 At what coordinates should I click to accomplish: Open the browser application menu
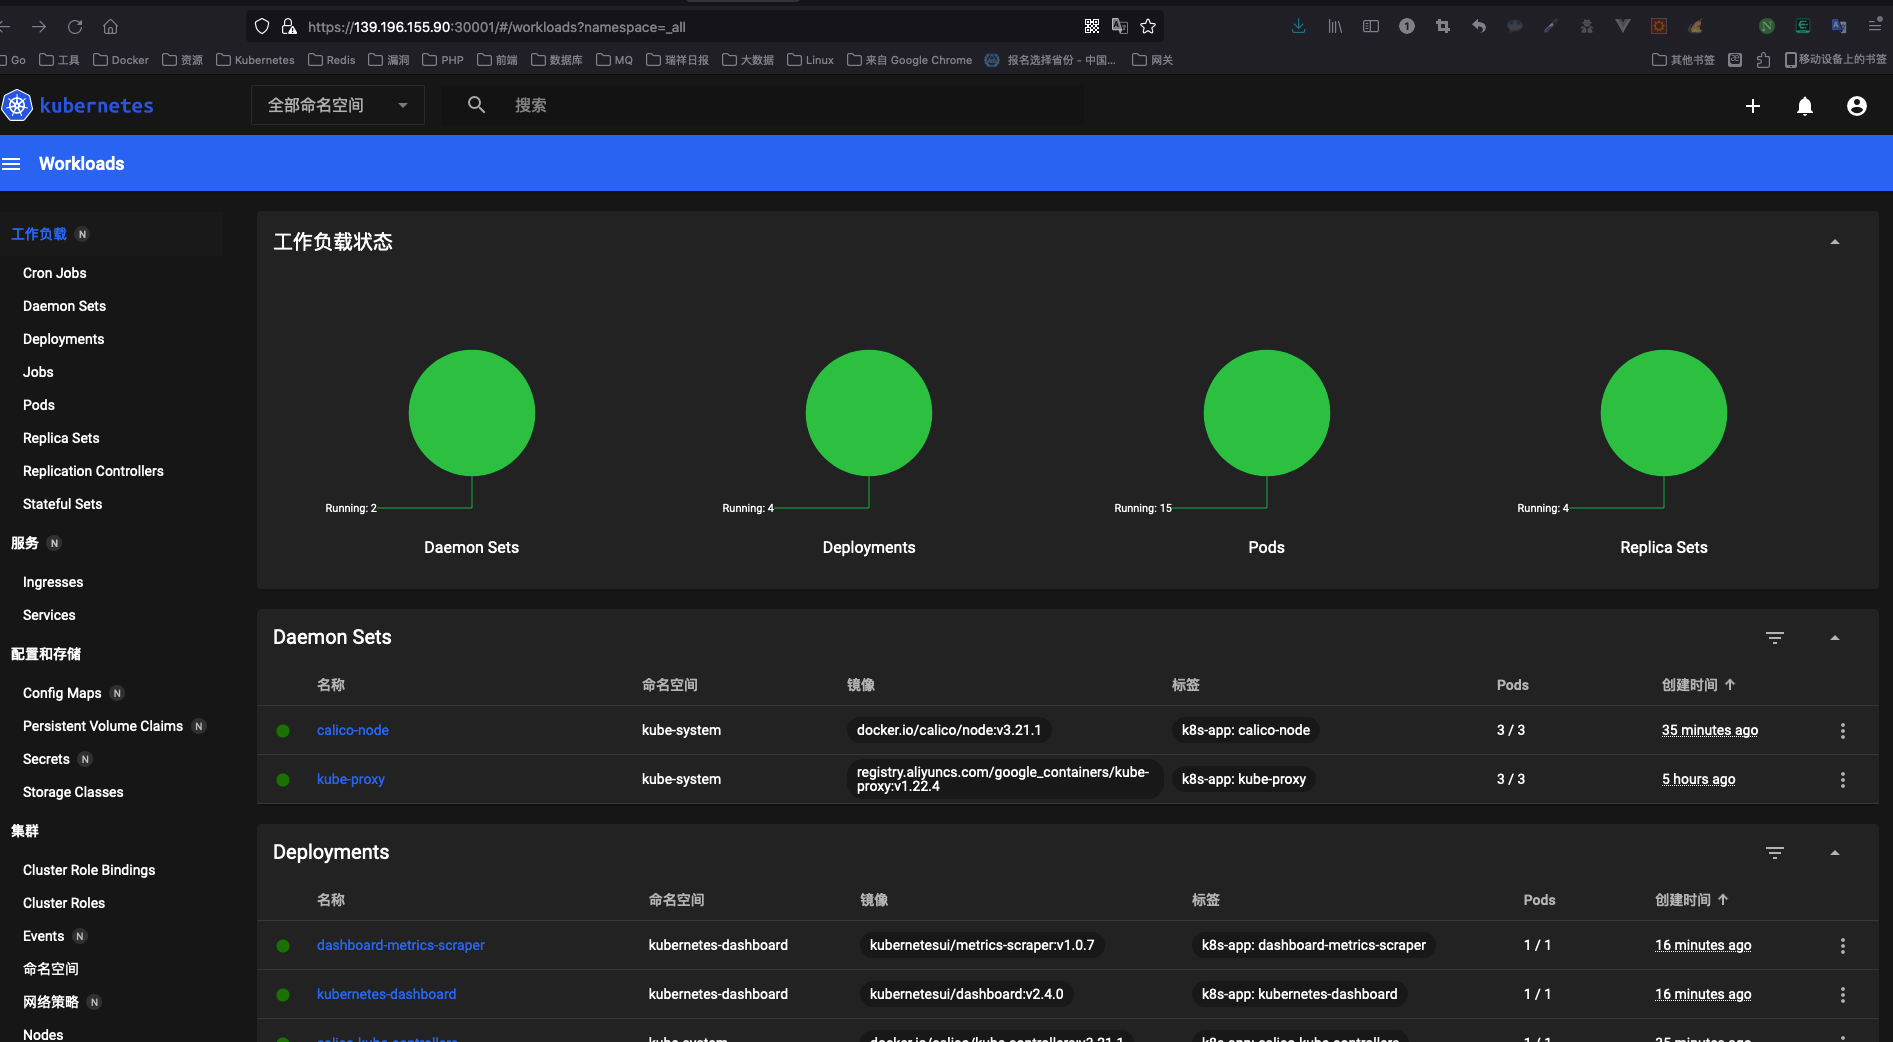point(1875,27)
